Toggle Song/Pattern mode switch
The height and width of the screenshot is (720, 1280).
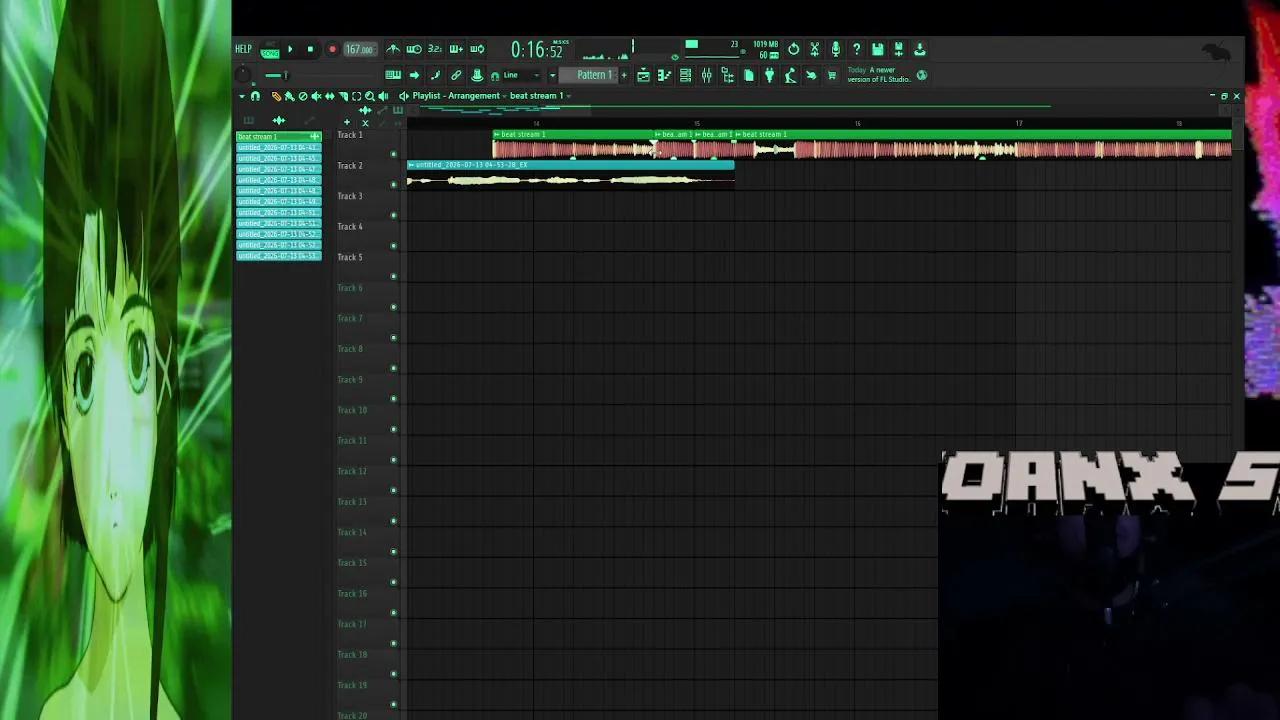[270, 51]
